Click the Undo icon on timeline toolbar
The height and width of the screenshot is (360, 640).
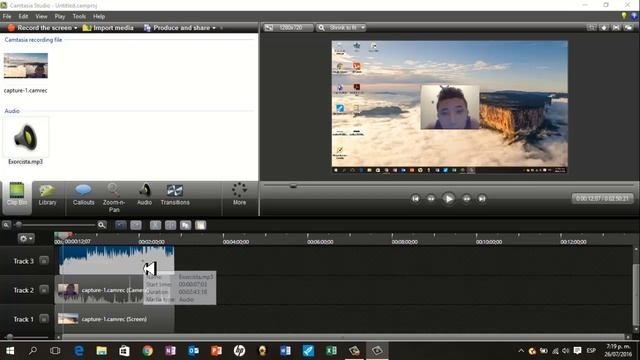click(x=121, y=225)
